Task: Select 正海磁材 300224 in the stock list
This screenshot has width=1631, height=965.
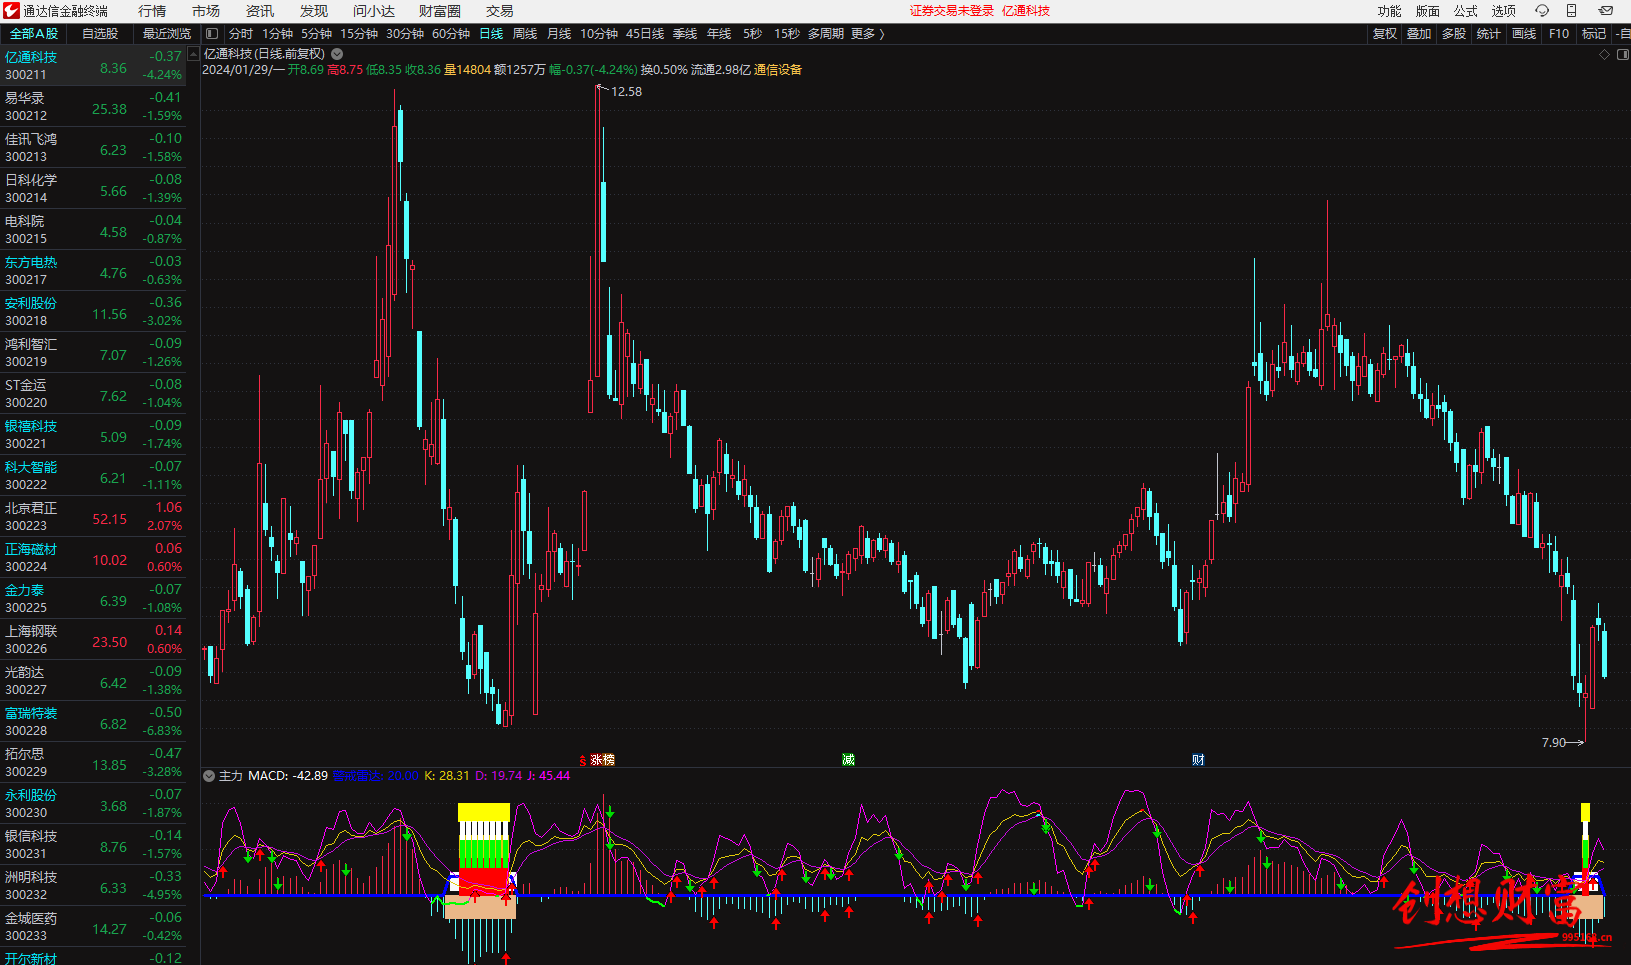Action: click(x=93, y=558)
